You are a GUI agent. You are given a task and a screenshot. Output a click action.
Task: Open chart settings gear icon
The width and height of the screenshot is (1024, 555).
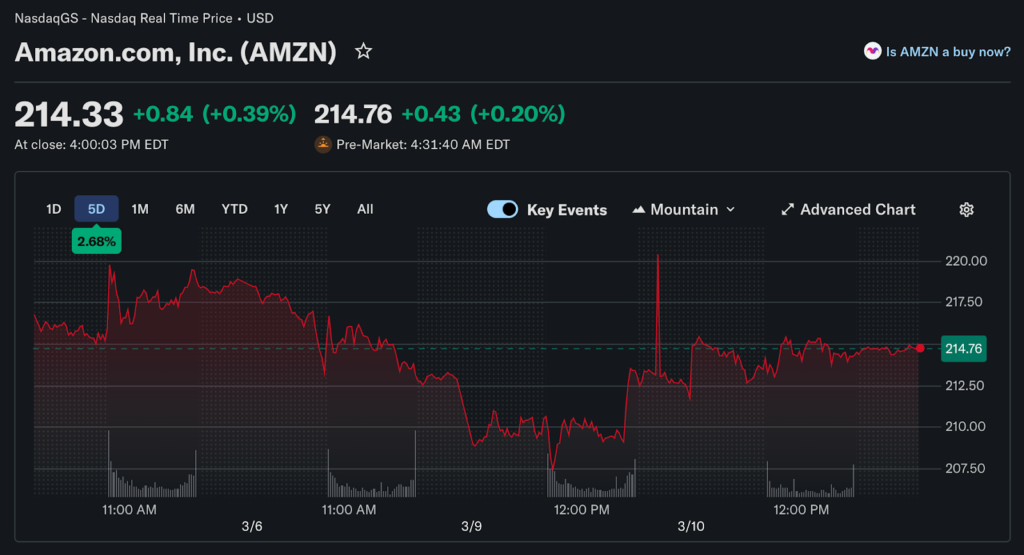pos(966,209)
